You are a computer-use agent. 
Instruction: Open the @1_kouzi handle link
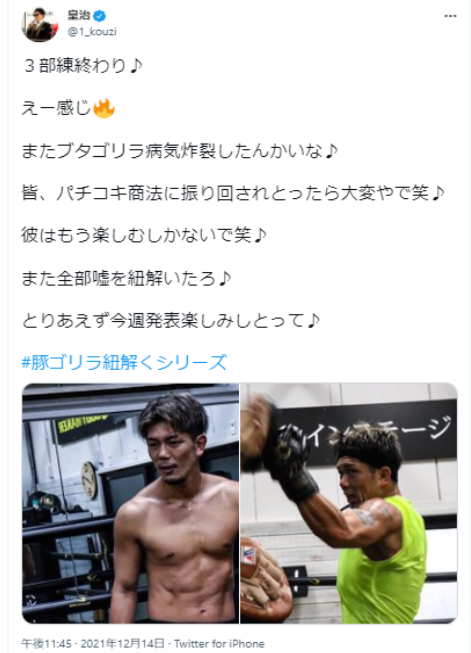[x=92, y=32]
